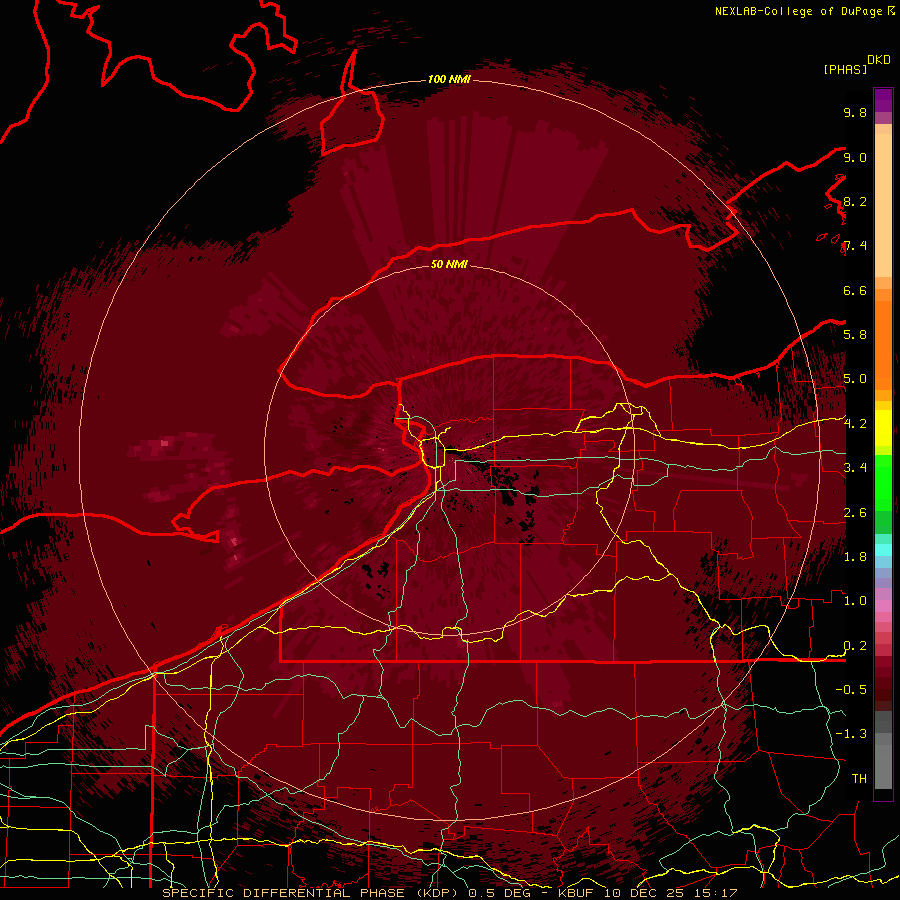Click the dark orange band of color bar

click(x=883, y=344)
